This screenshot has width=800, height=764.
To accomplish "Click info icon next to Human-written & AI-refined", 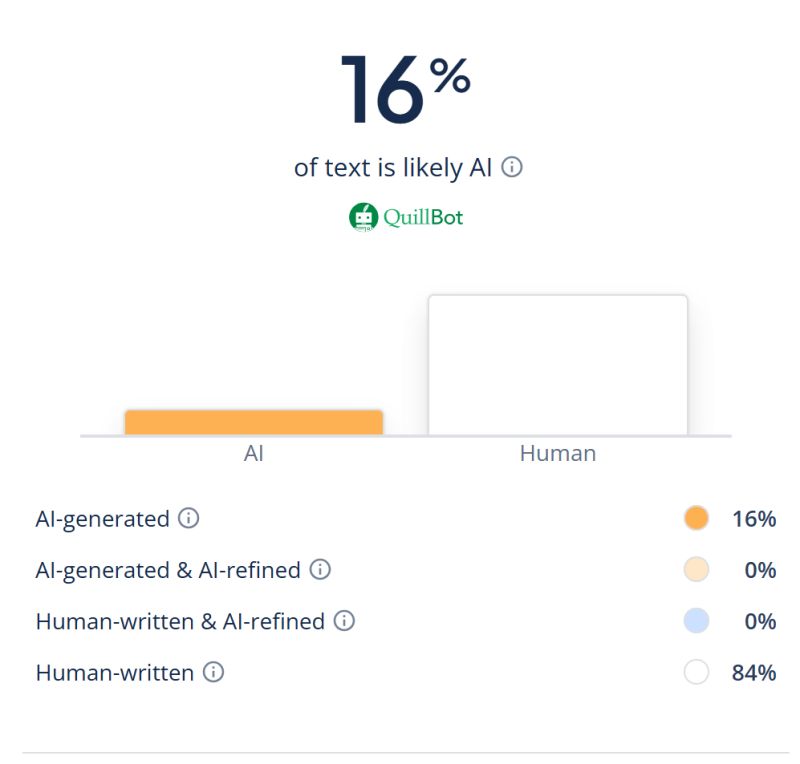I will 344,621.
